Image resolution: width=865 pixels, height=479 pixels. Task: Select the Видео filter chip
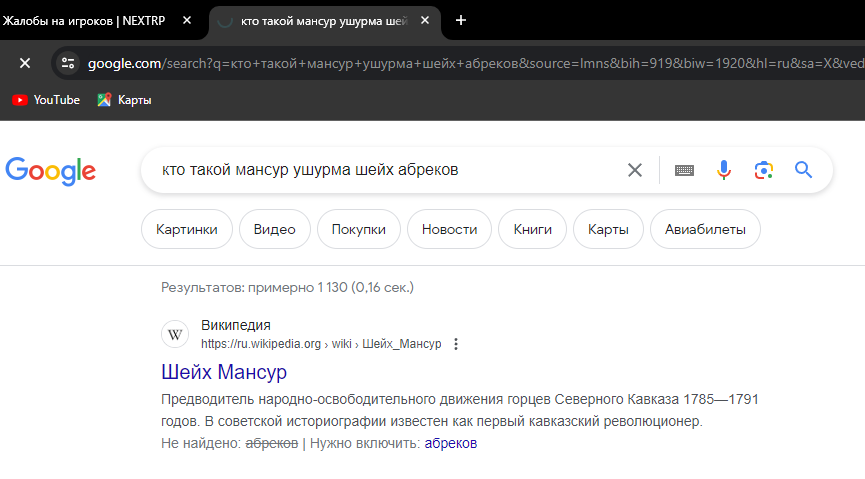[x=274, y=229]
